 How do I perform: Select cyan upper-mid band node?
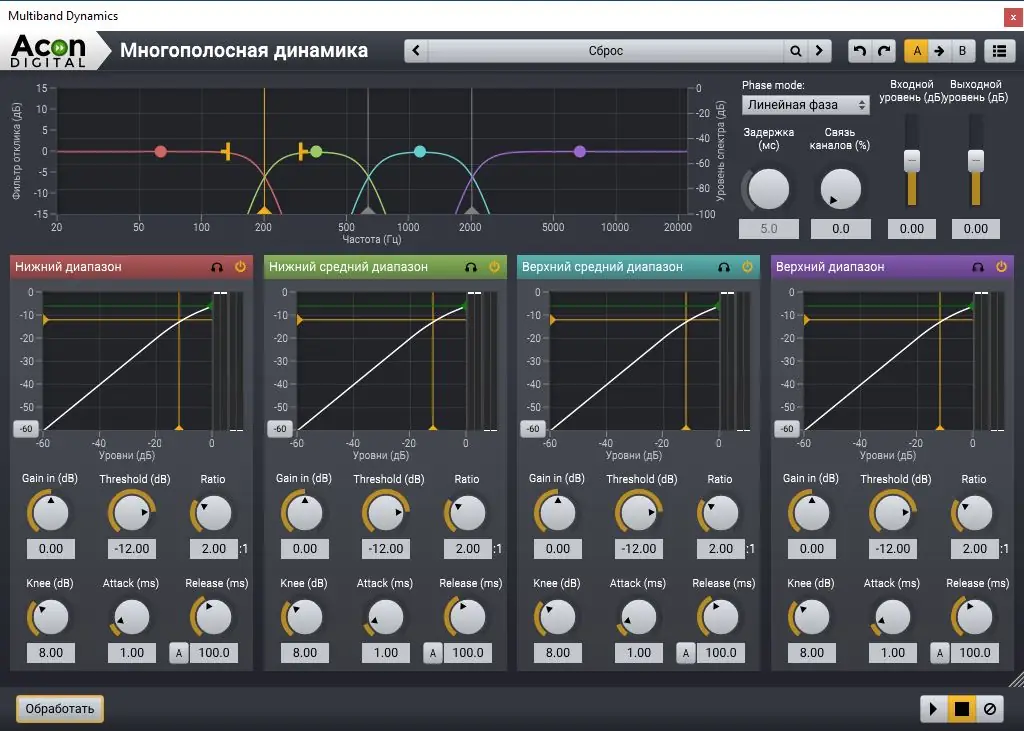point(420,152)
